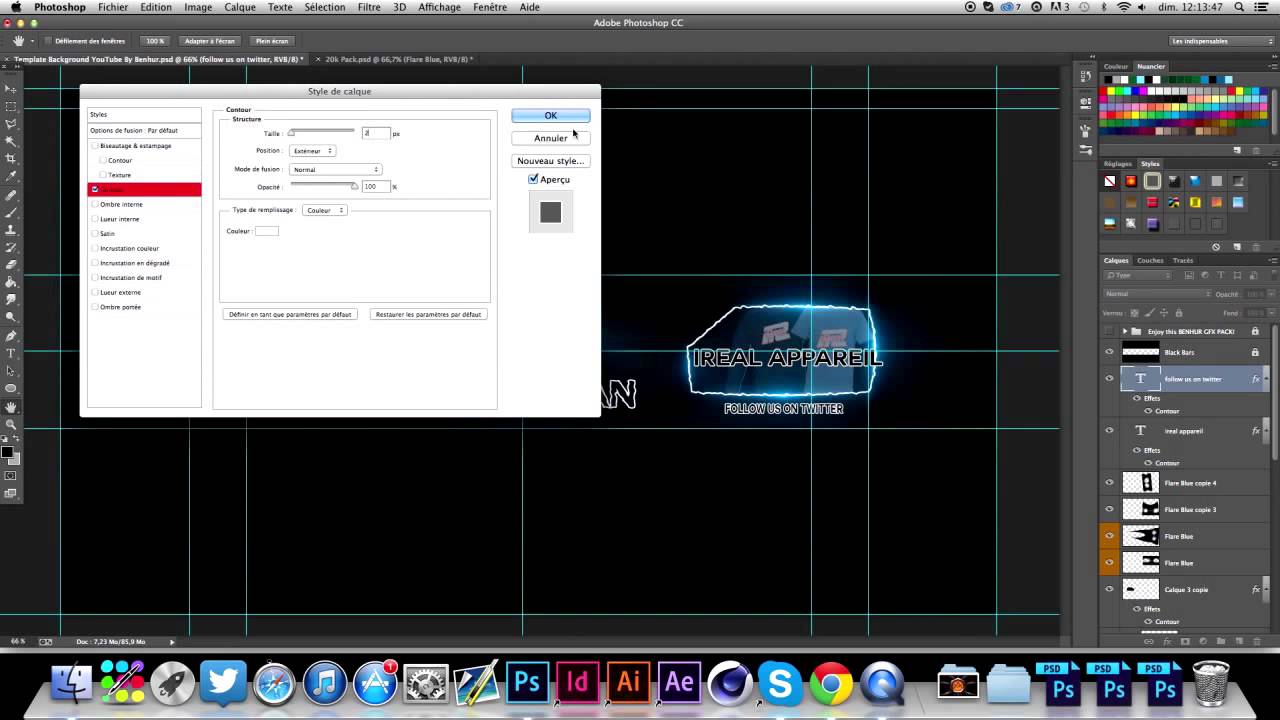
Task: Enable the Incrustation couleur checkbox
Action: coord(95,248)
